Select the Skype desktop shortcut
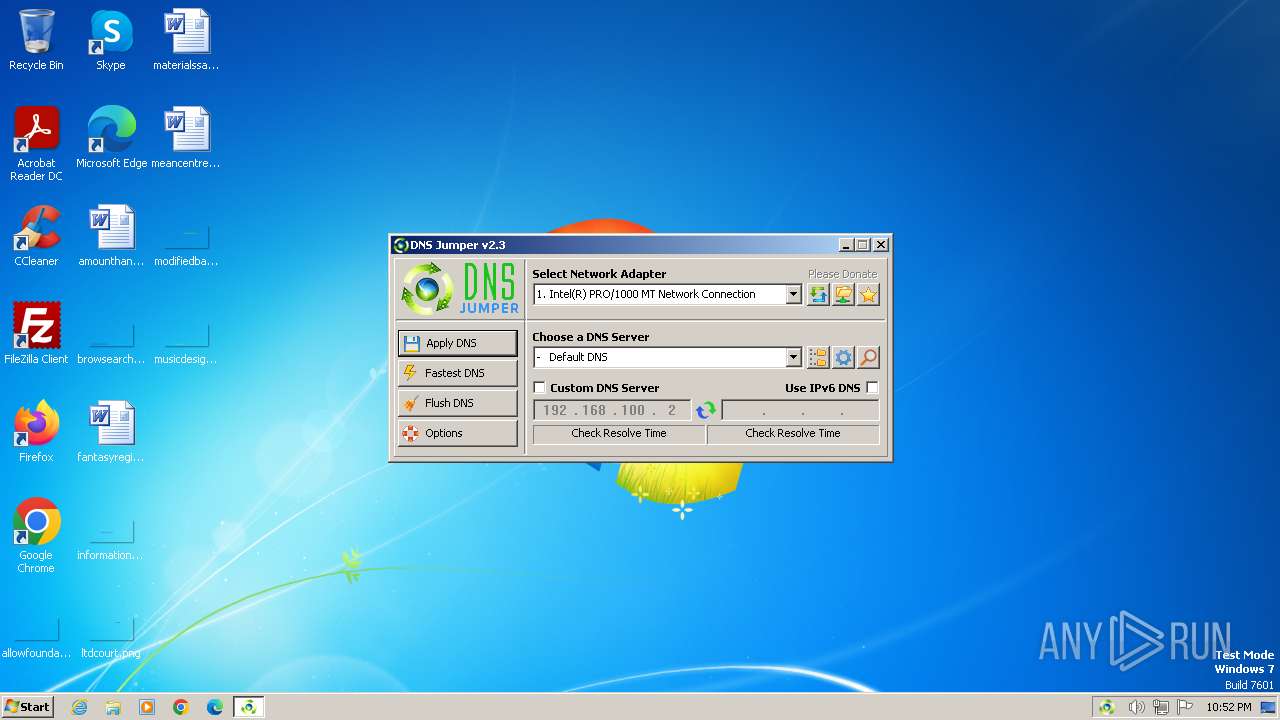 (x=110, y=40)
